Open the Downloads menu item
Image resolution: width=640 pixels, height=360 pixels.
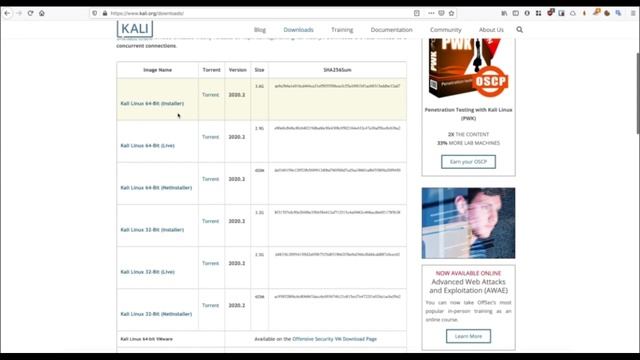click(x=298, y=30)
